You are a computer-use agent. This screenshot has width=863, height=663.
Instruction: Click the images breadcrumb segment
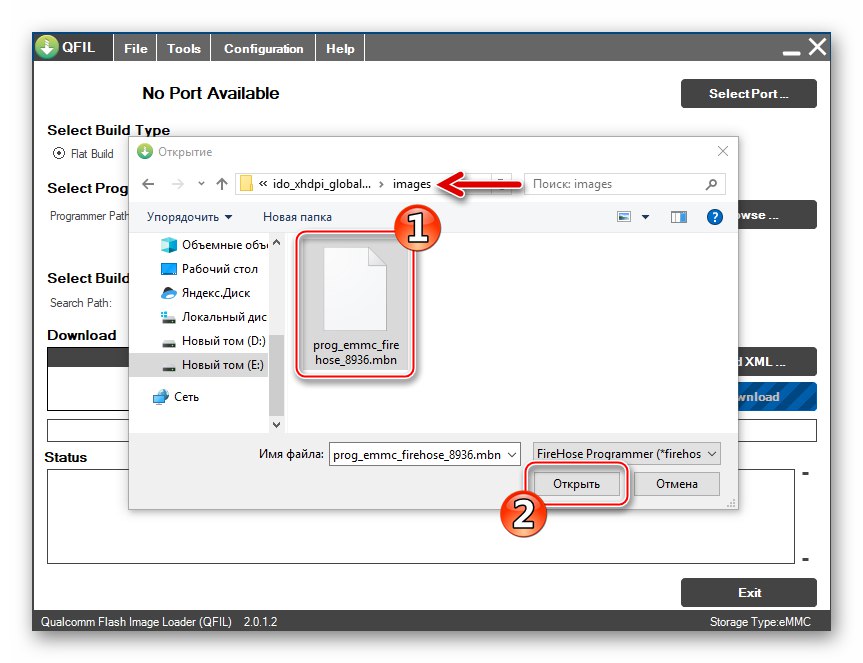pyautogui.click(x=412, y=184)
